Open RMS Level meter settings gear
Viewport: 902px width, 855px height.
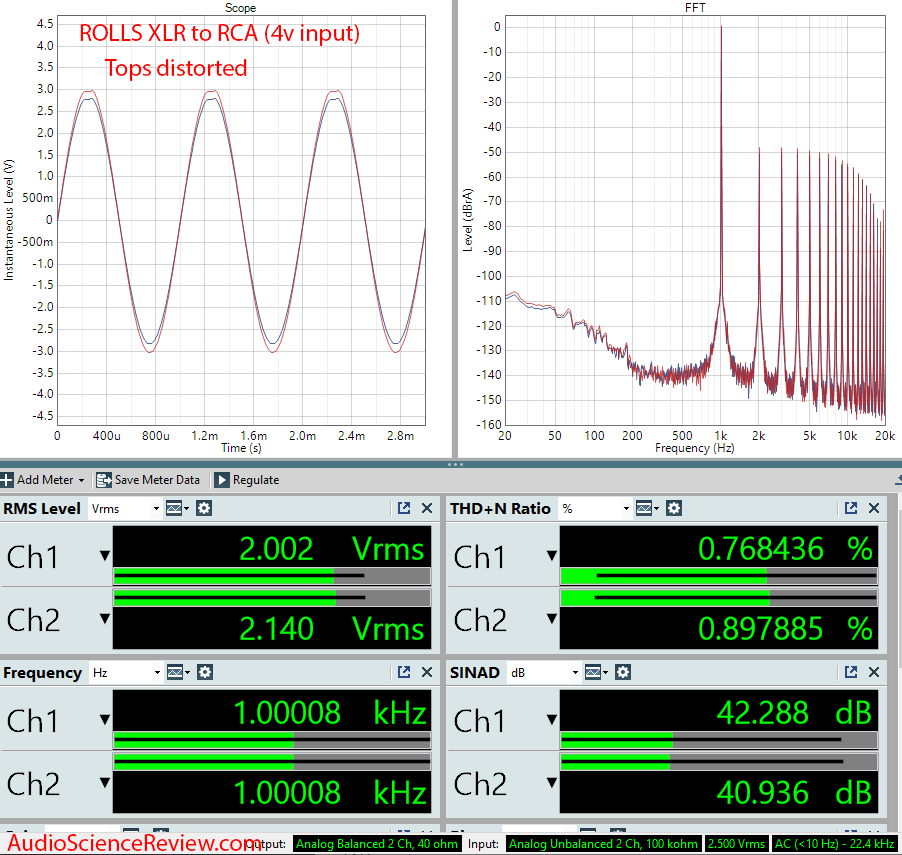pos(204,509)
